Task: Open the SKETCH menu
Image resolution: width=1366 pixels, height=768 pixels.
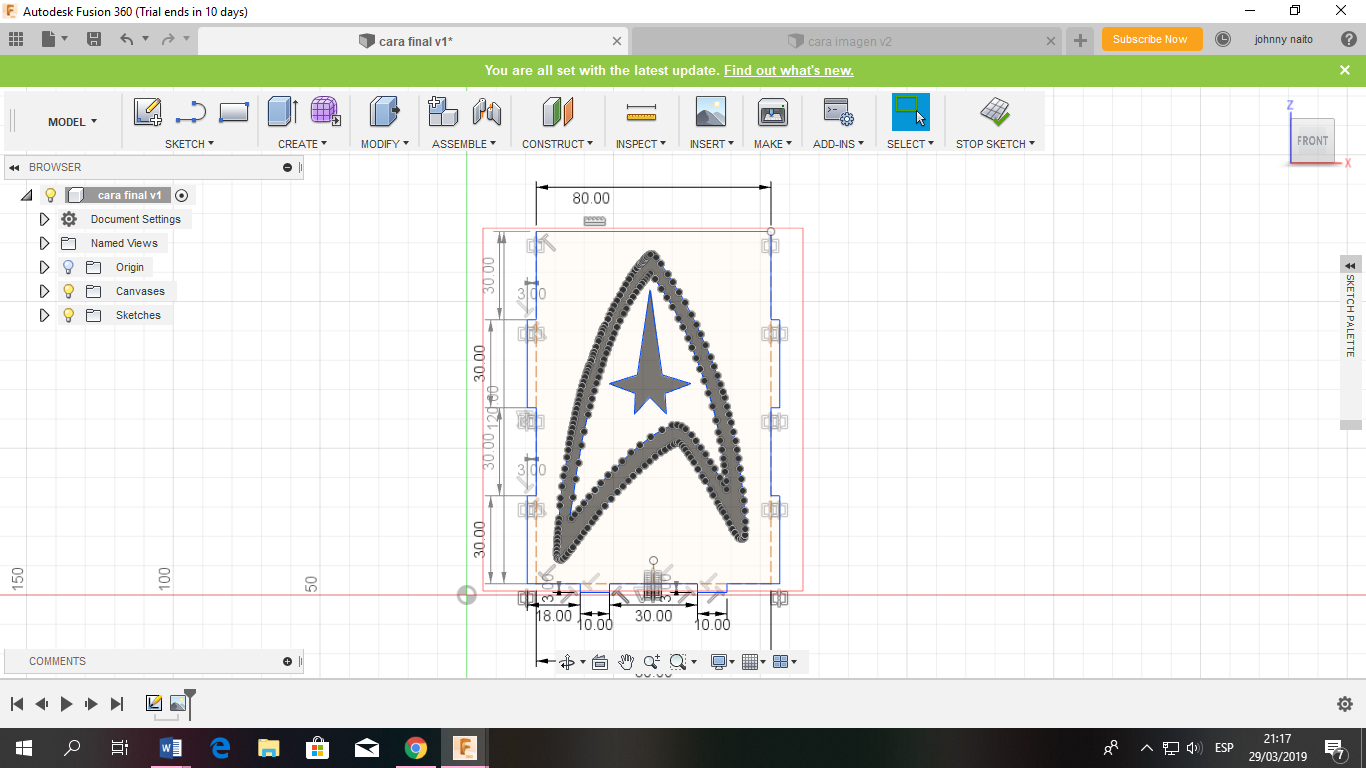Action: [189, 144]
